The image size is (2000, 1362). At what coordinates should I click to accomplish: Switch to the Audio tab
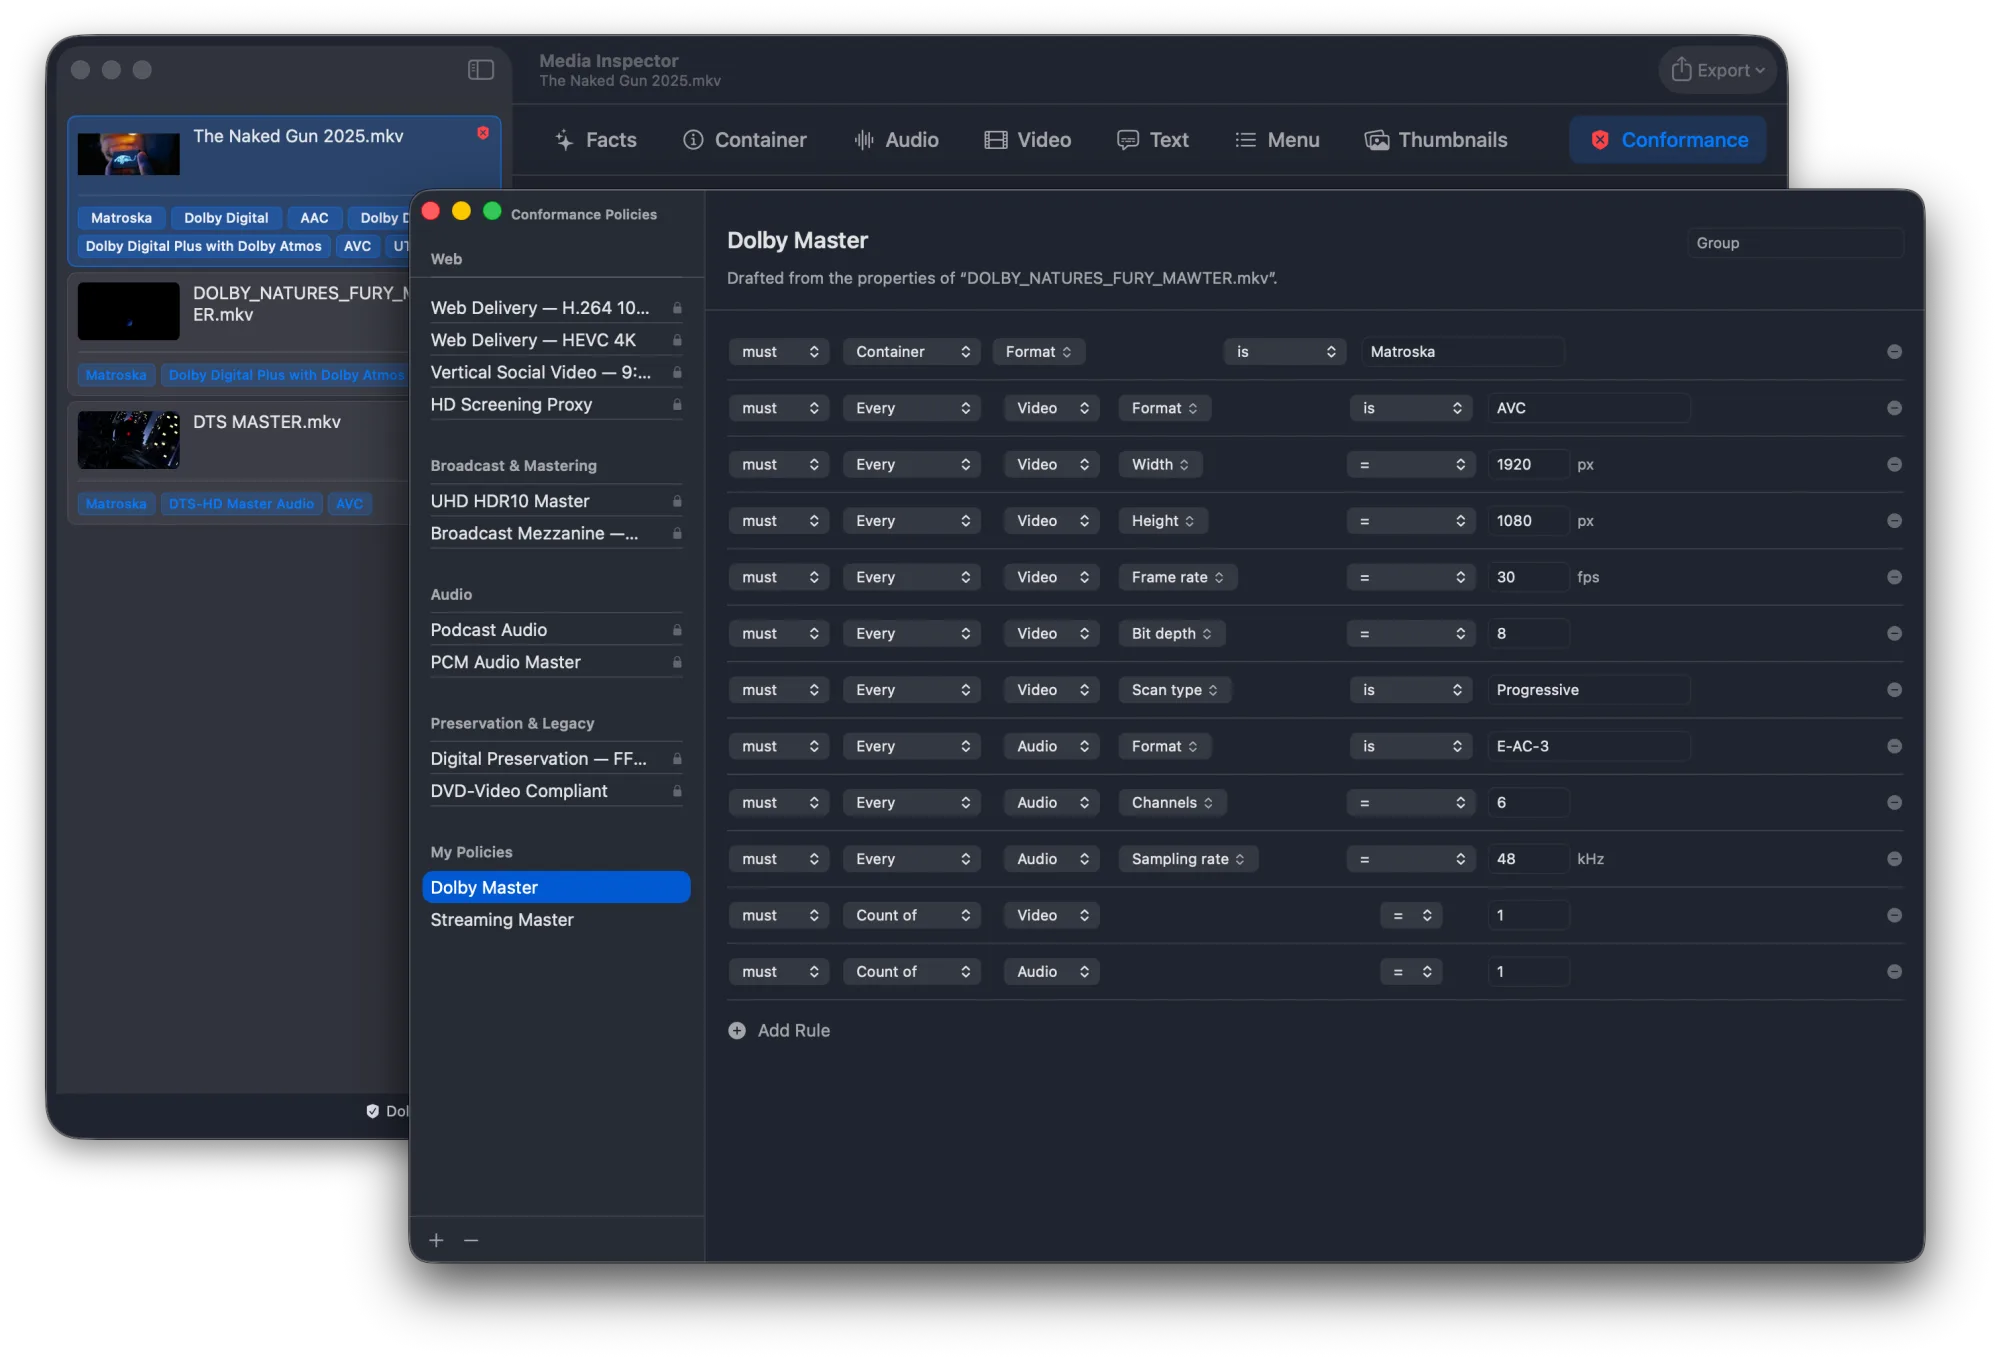896,140
